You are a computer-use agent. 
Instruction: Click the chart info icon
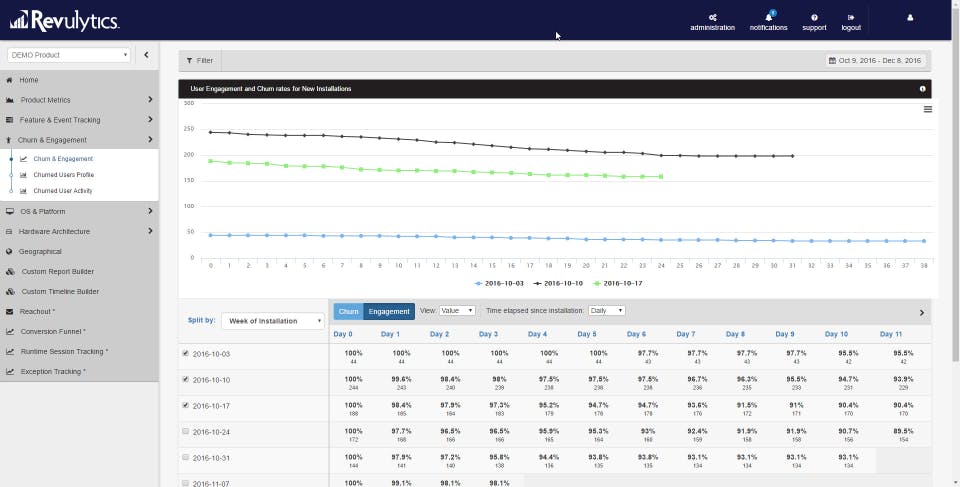[923, 89]
